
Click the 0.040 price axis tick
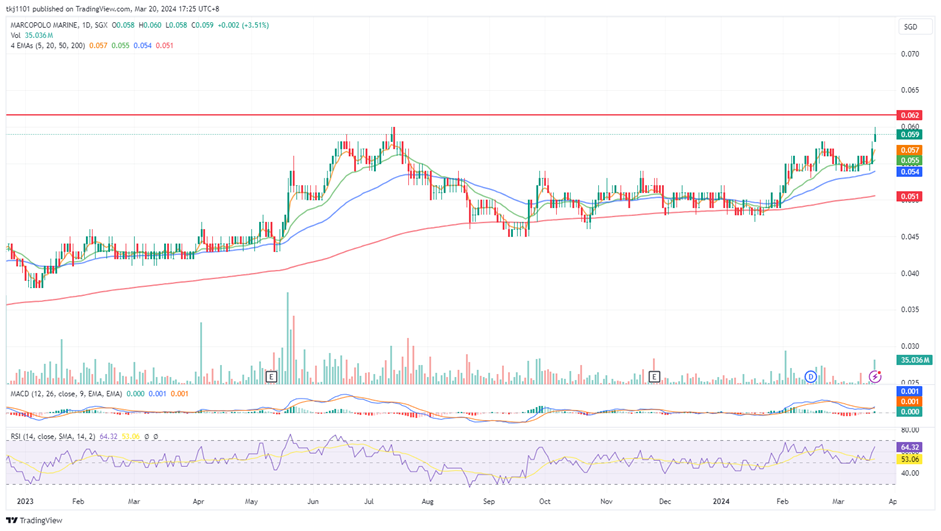tap(910, 274)
